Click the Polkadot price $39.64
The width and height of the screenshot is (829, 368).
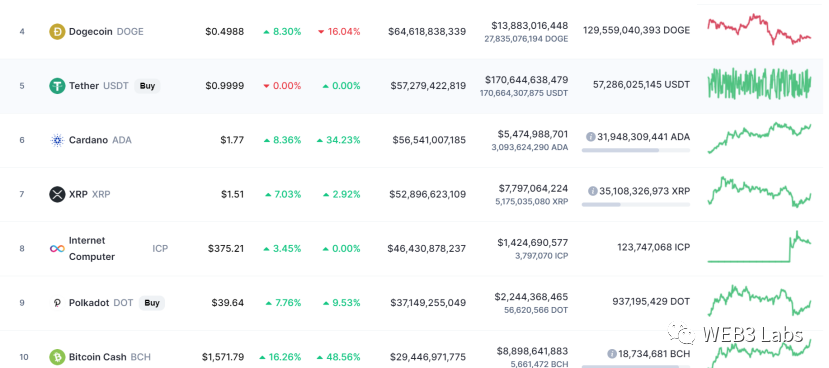click(227, 303)
